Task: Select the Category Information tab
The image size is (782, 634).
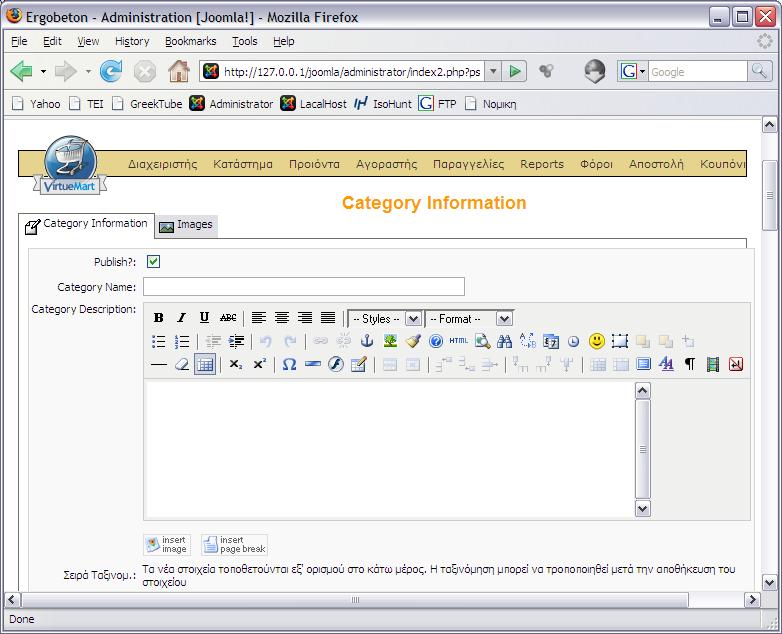Action: point(86,224)
